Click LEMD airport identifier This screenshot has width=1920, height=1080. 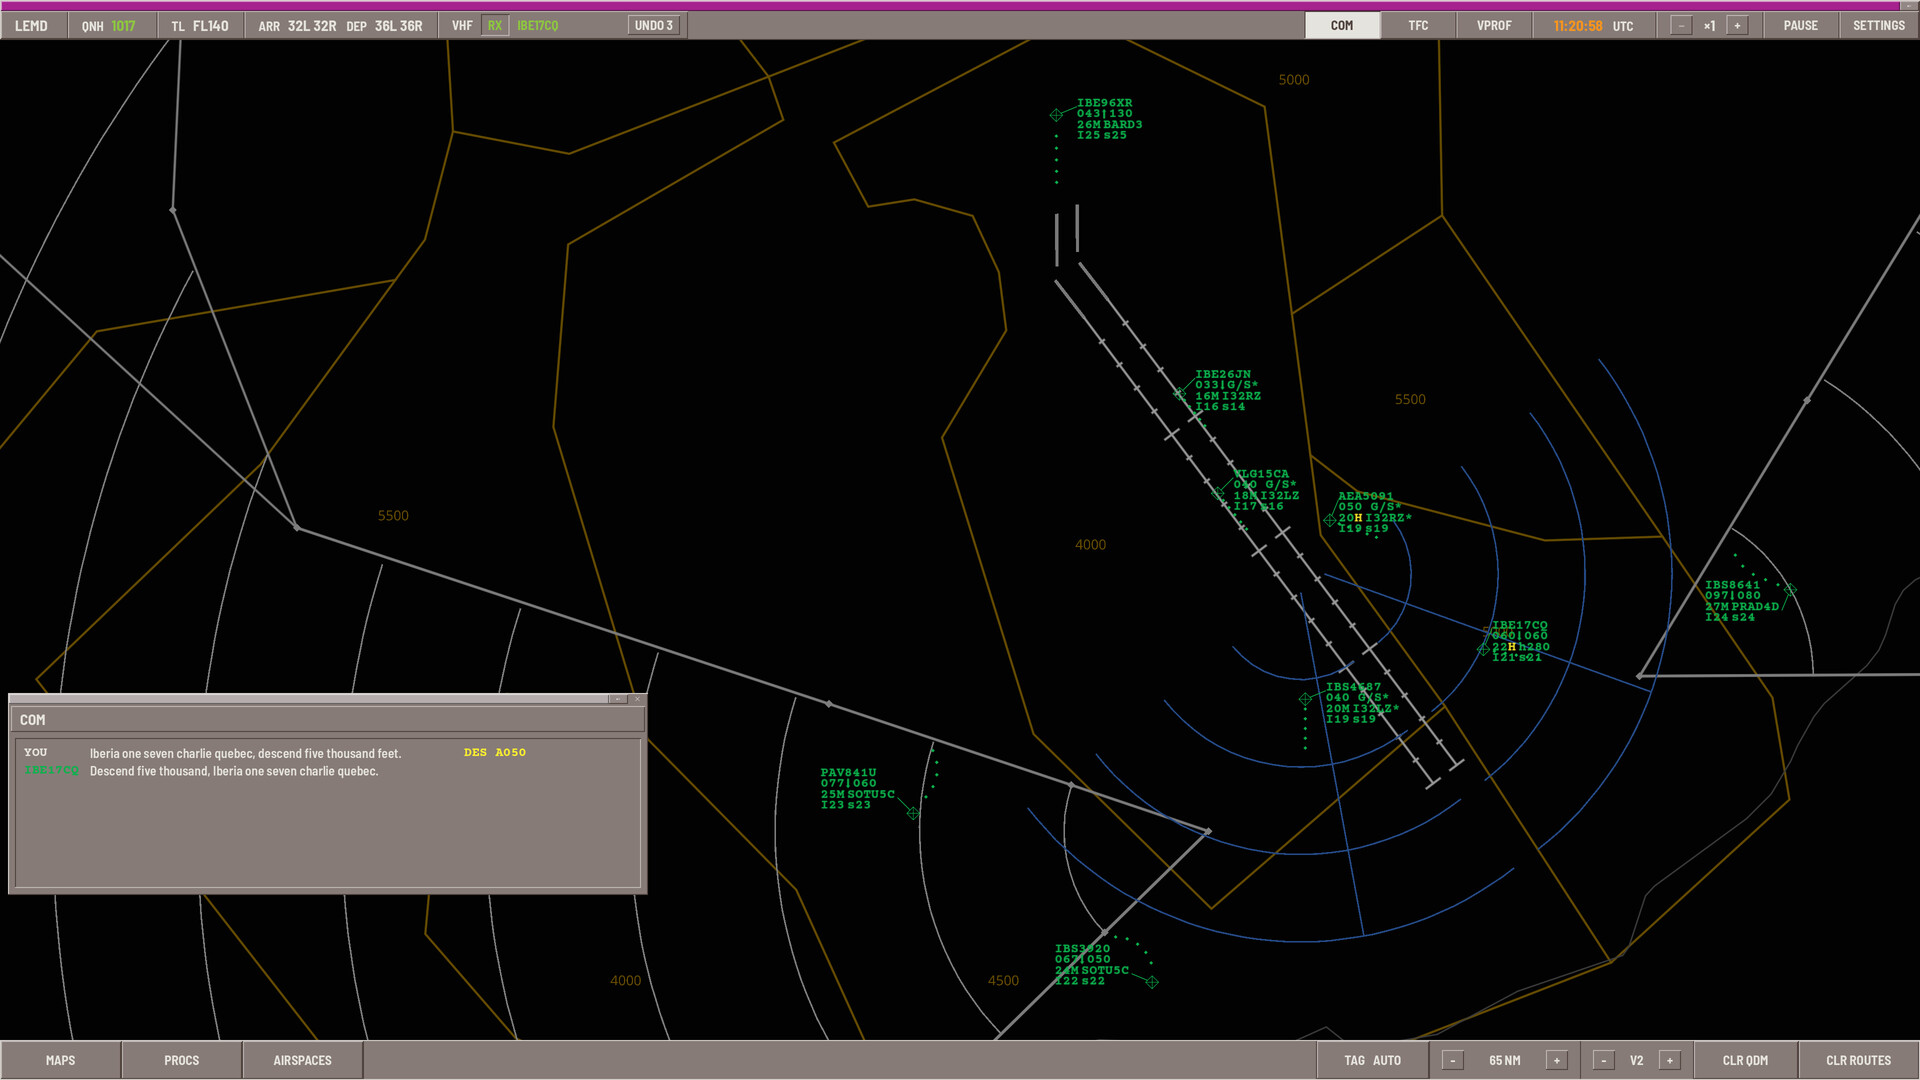pyautogui.click(x=31, y=26)
